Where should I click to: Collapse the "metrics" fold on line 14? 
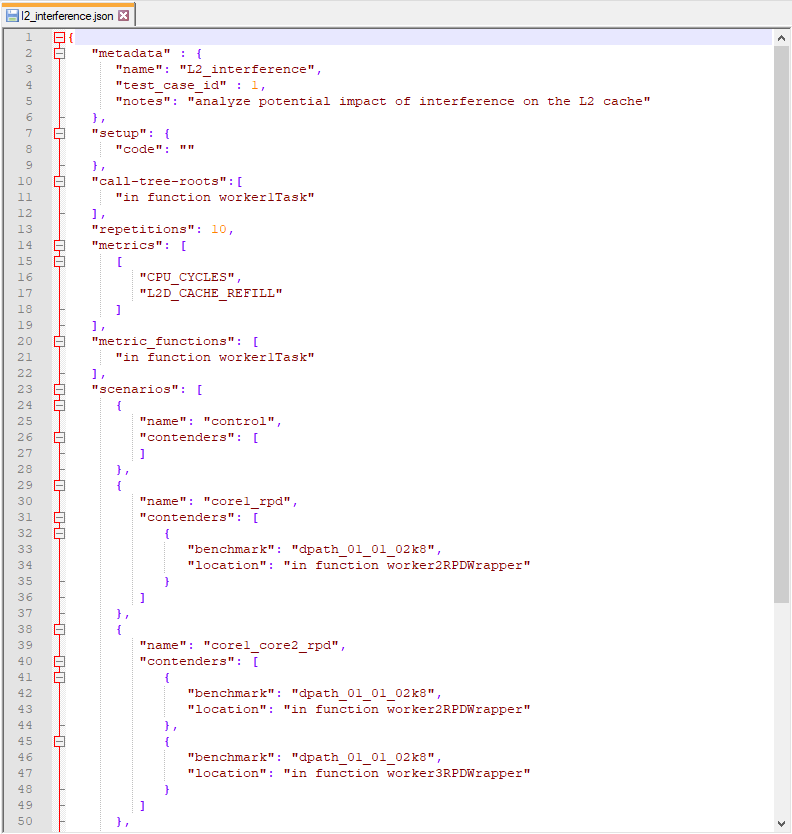(60, 245)
